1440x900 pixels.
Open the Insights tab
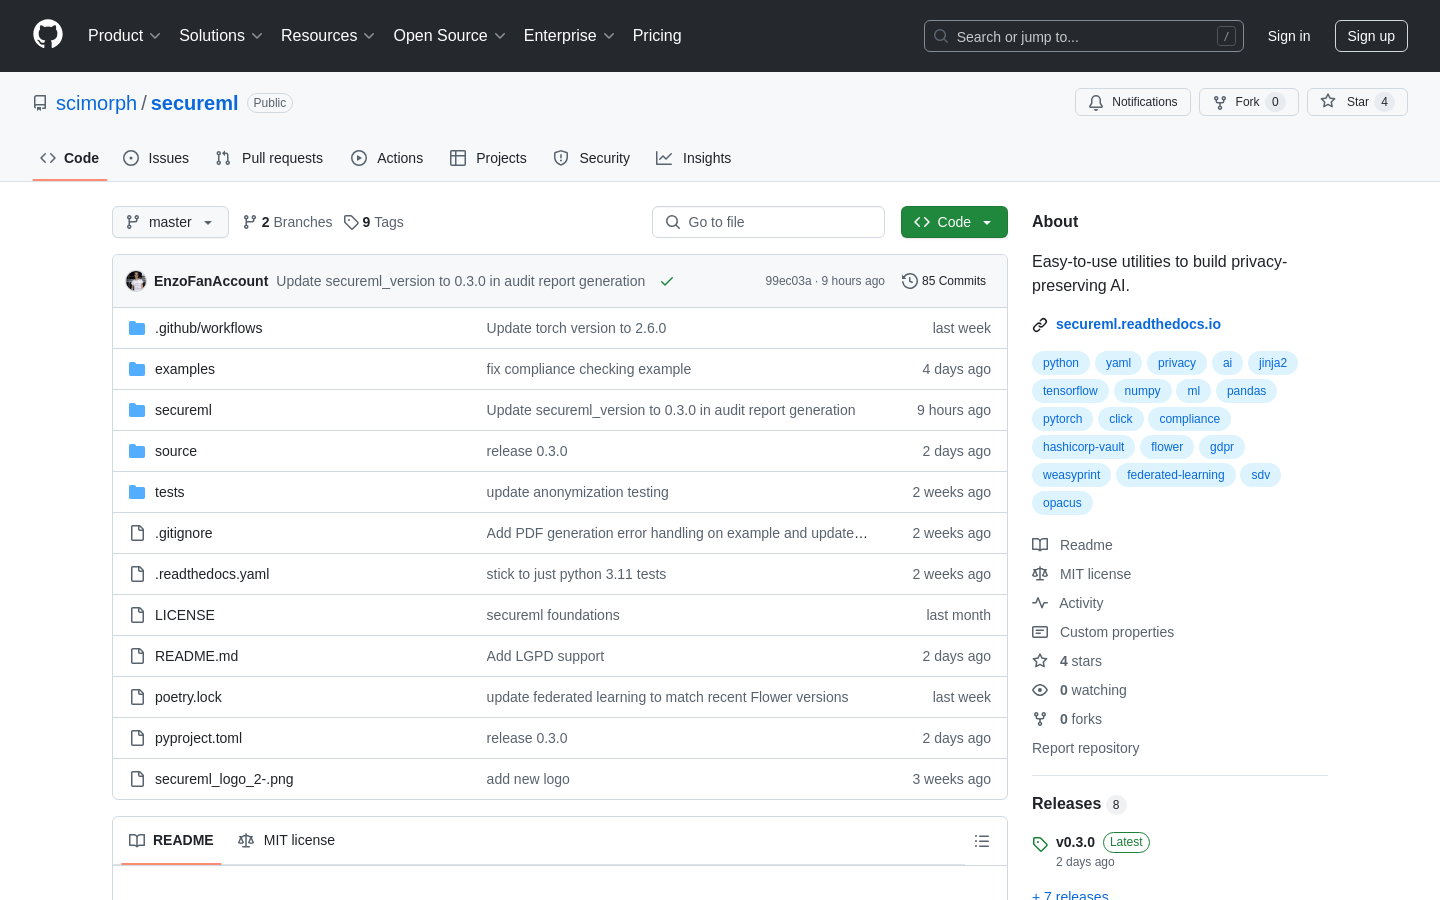(x=693, y=158)
